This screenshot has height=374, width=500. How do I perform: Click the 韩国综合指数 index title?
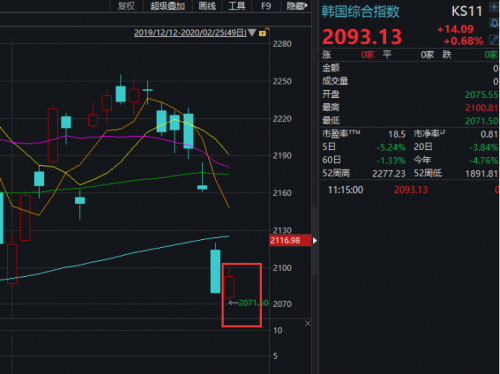tap(361, 12)
